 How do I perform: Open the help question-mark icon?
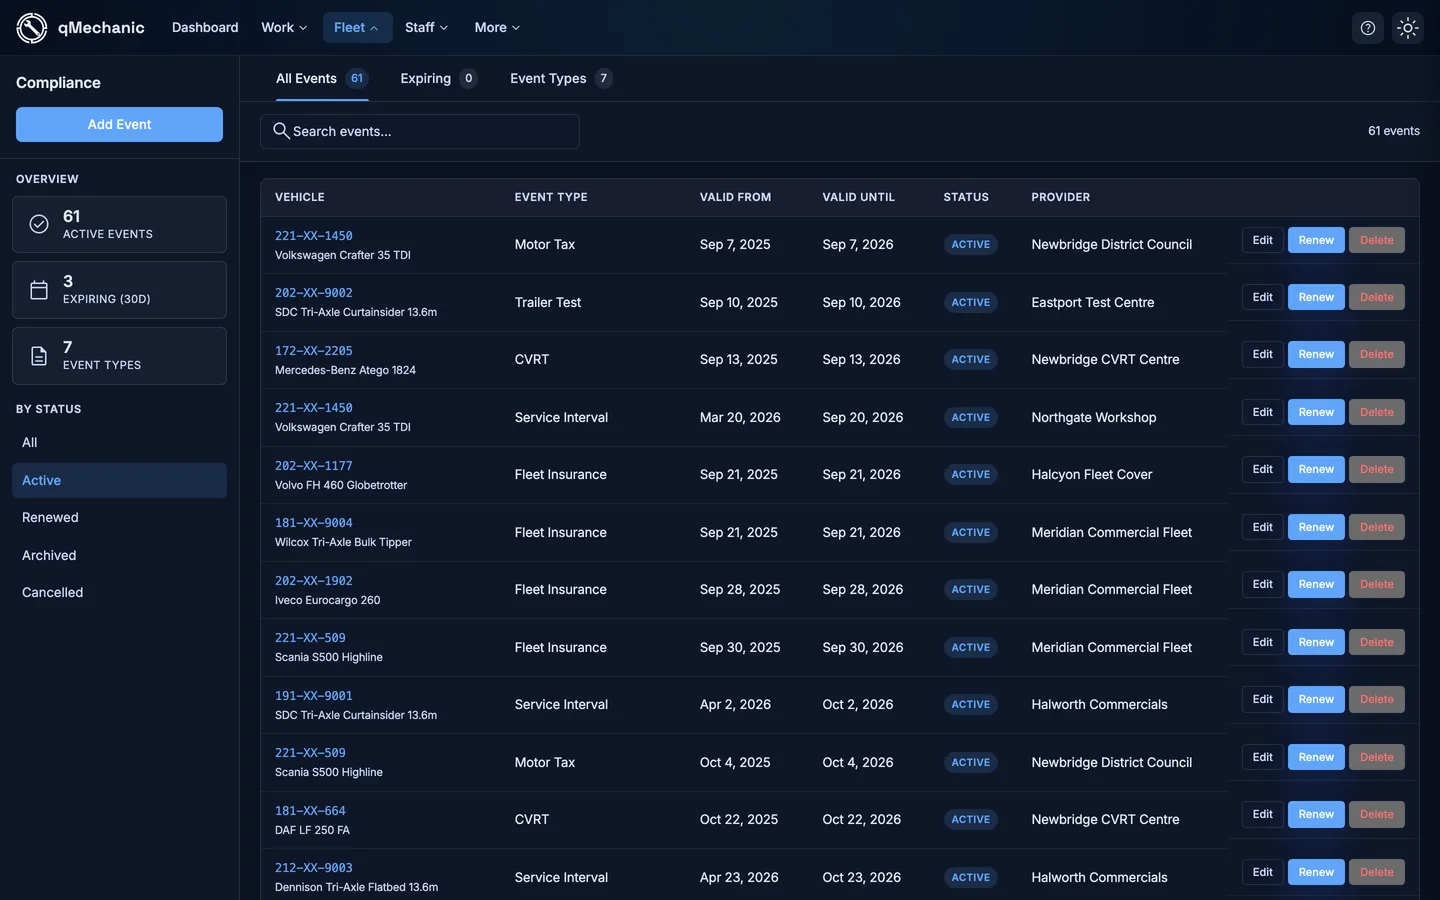click(1368, 28)
